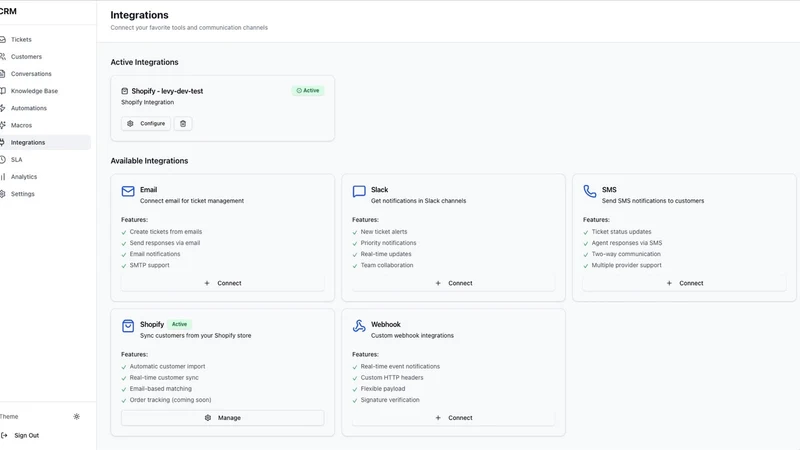Click the plus icon in SMS Connect
Image resolution: width=800 pixels, height=450 pixels.
[669, 283]
